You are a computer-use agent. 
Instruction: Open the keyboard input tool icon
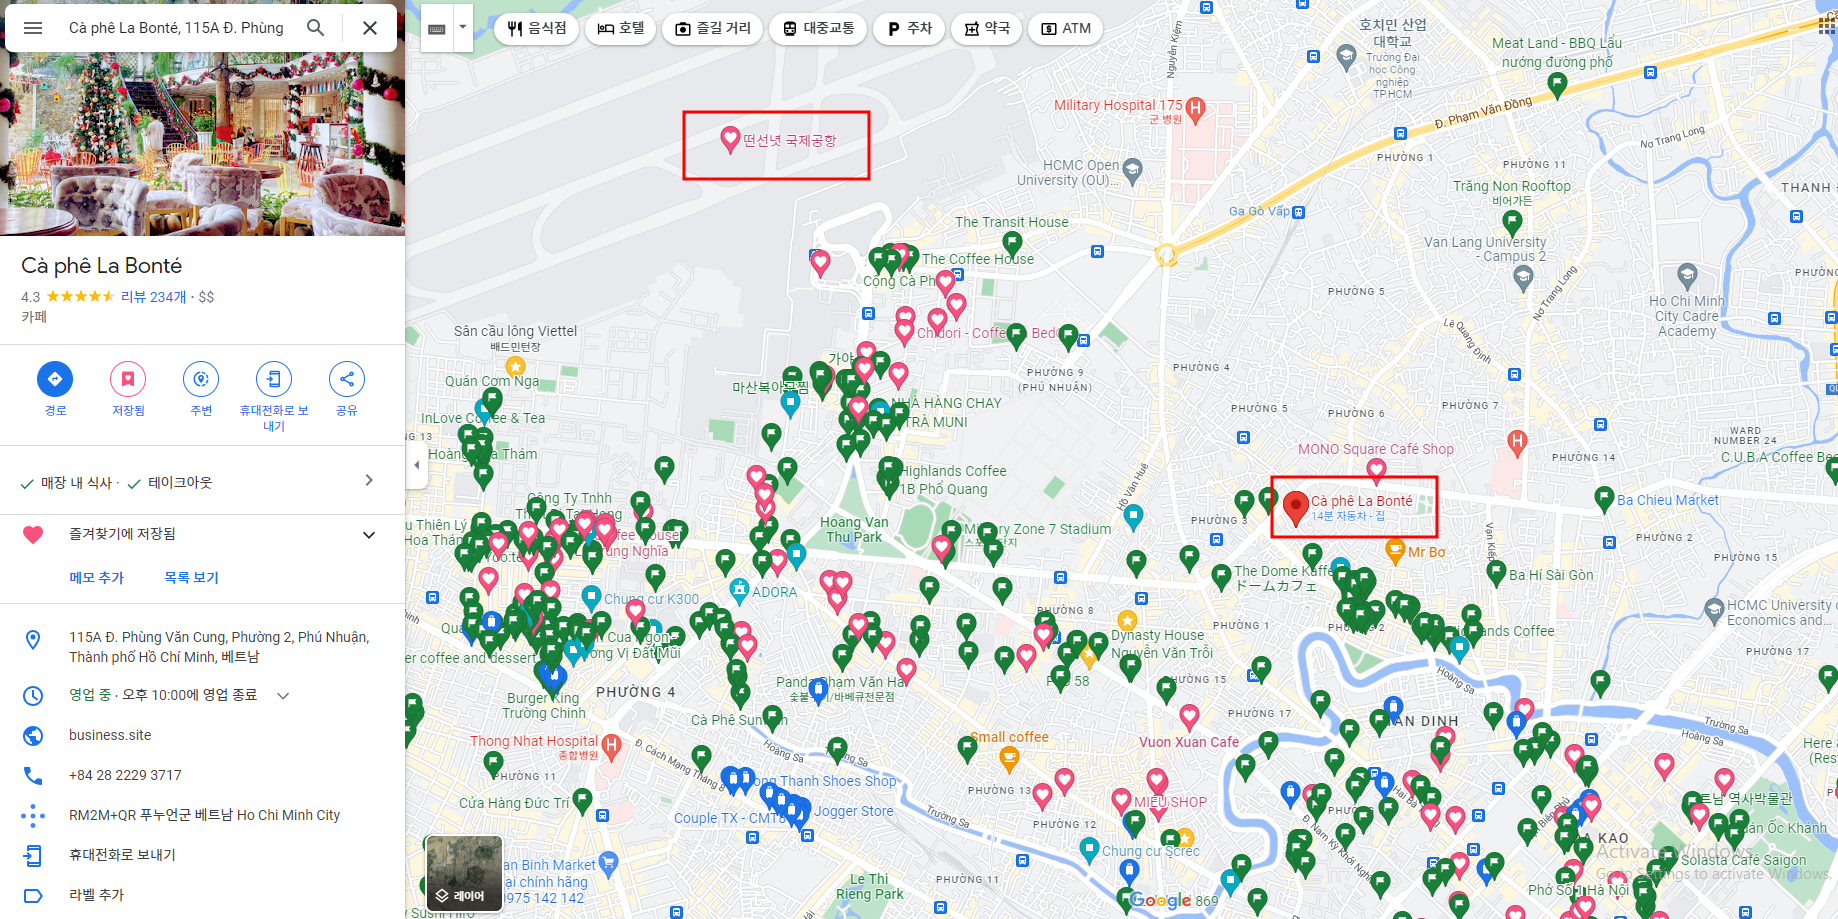437,29
